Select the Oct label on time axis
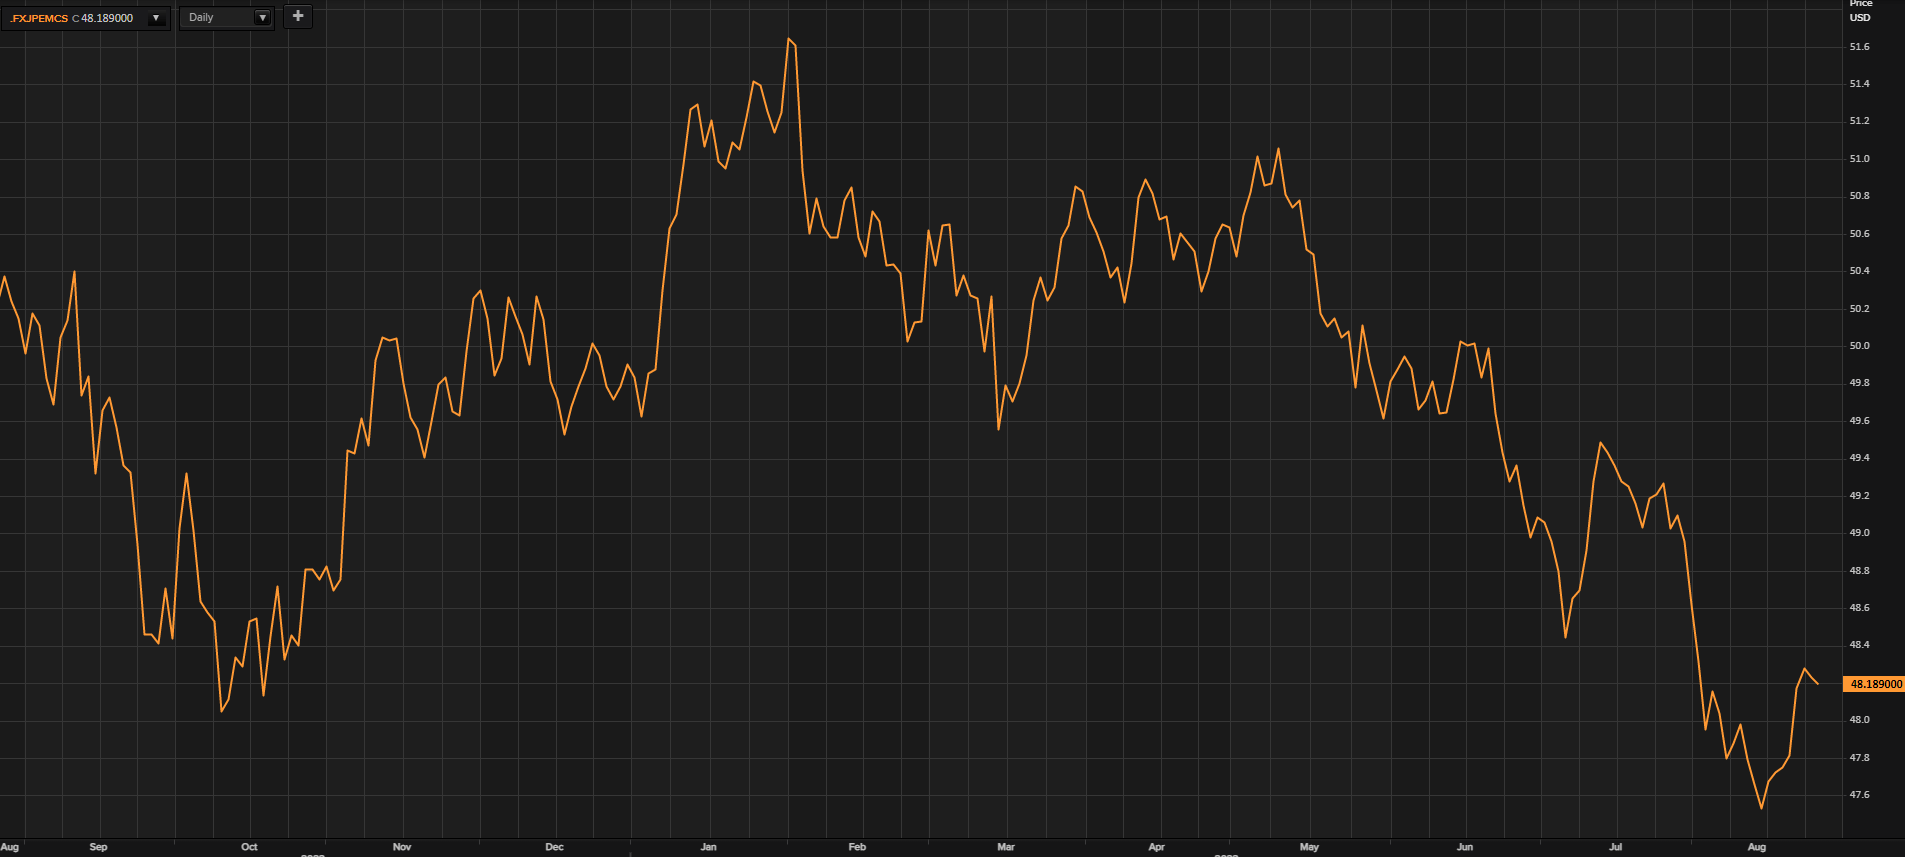The image size is (1905, 857). point(249,847)
